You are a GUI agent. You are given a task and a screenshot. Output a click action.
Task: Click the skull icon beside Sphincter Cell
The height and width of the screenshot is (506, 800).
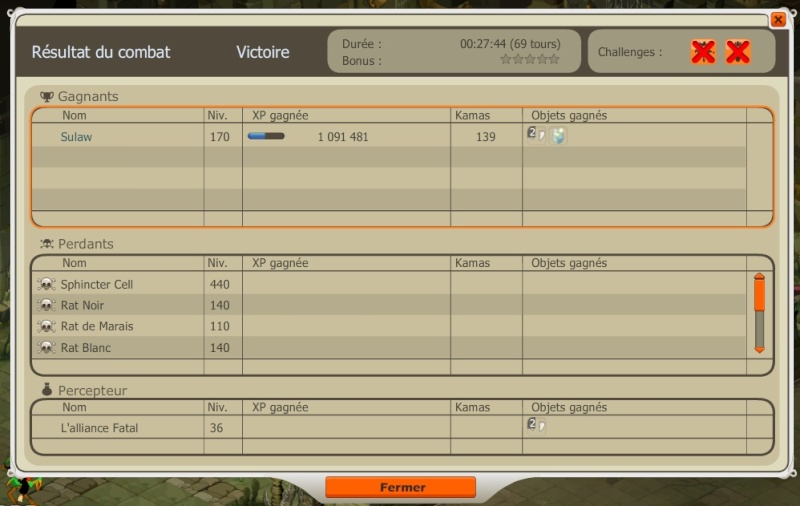pyautogui.click(x=46, y=284)
